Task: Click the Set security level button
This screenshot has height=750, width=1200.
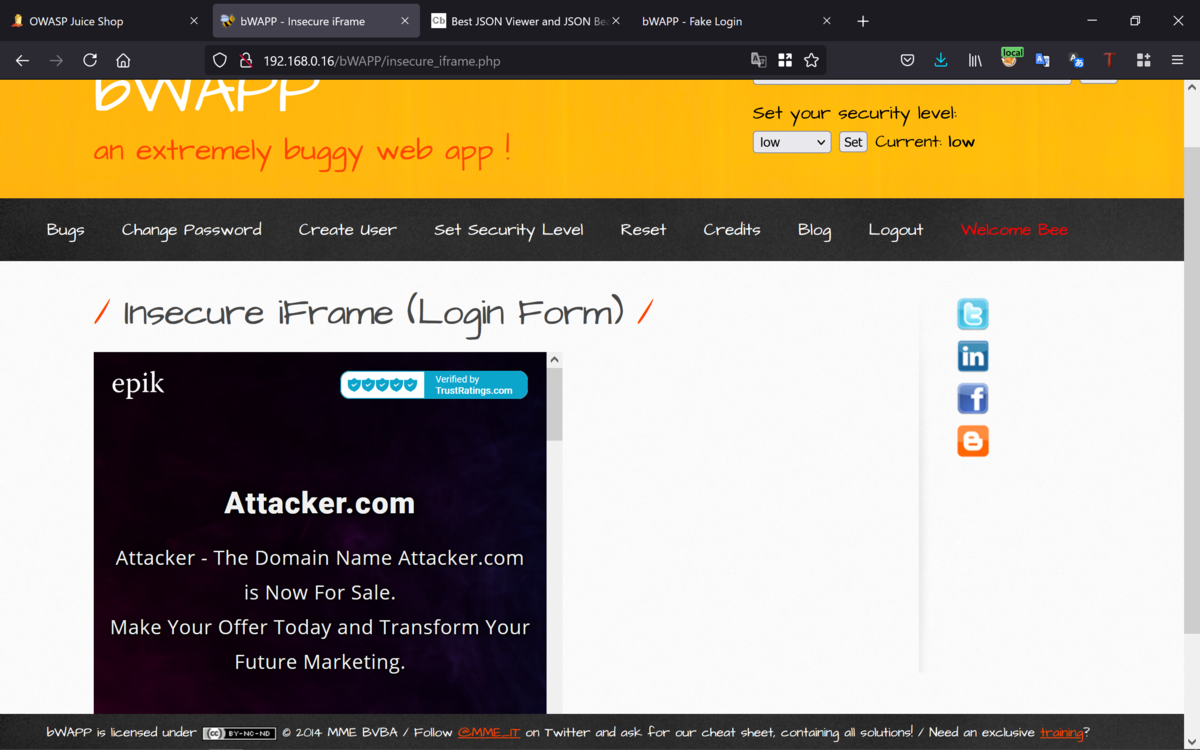Action: click(853, 142)
